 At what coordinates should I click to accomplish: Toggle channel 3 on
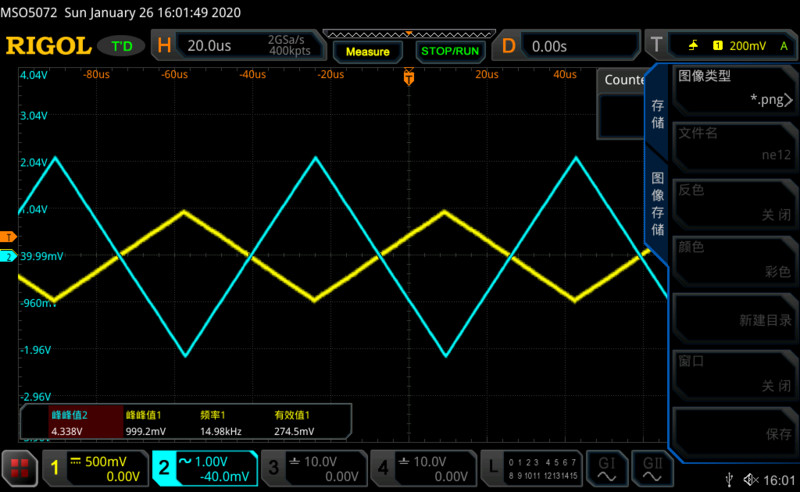312,467
